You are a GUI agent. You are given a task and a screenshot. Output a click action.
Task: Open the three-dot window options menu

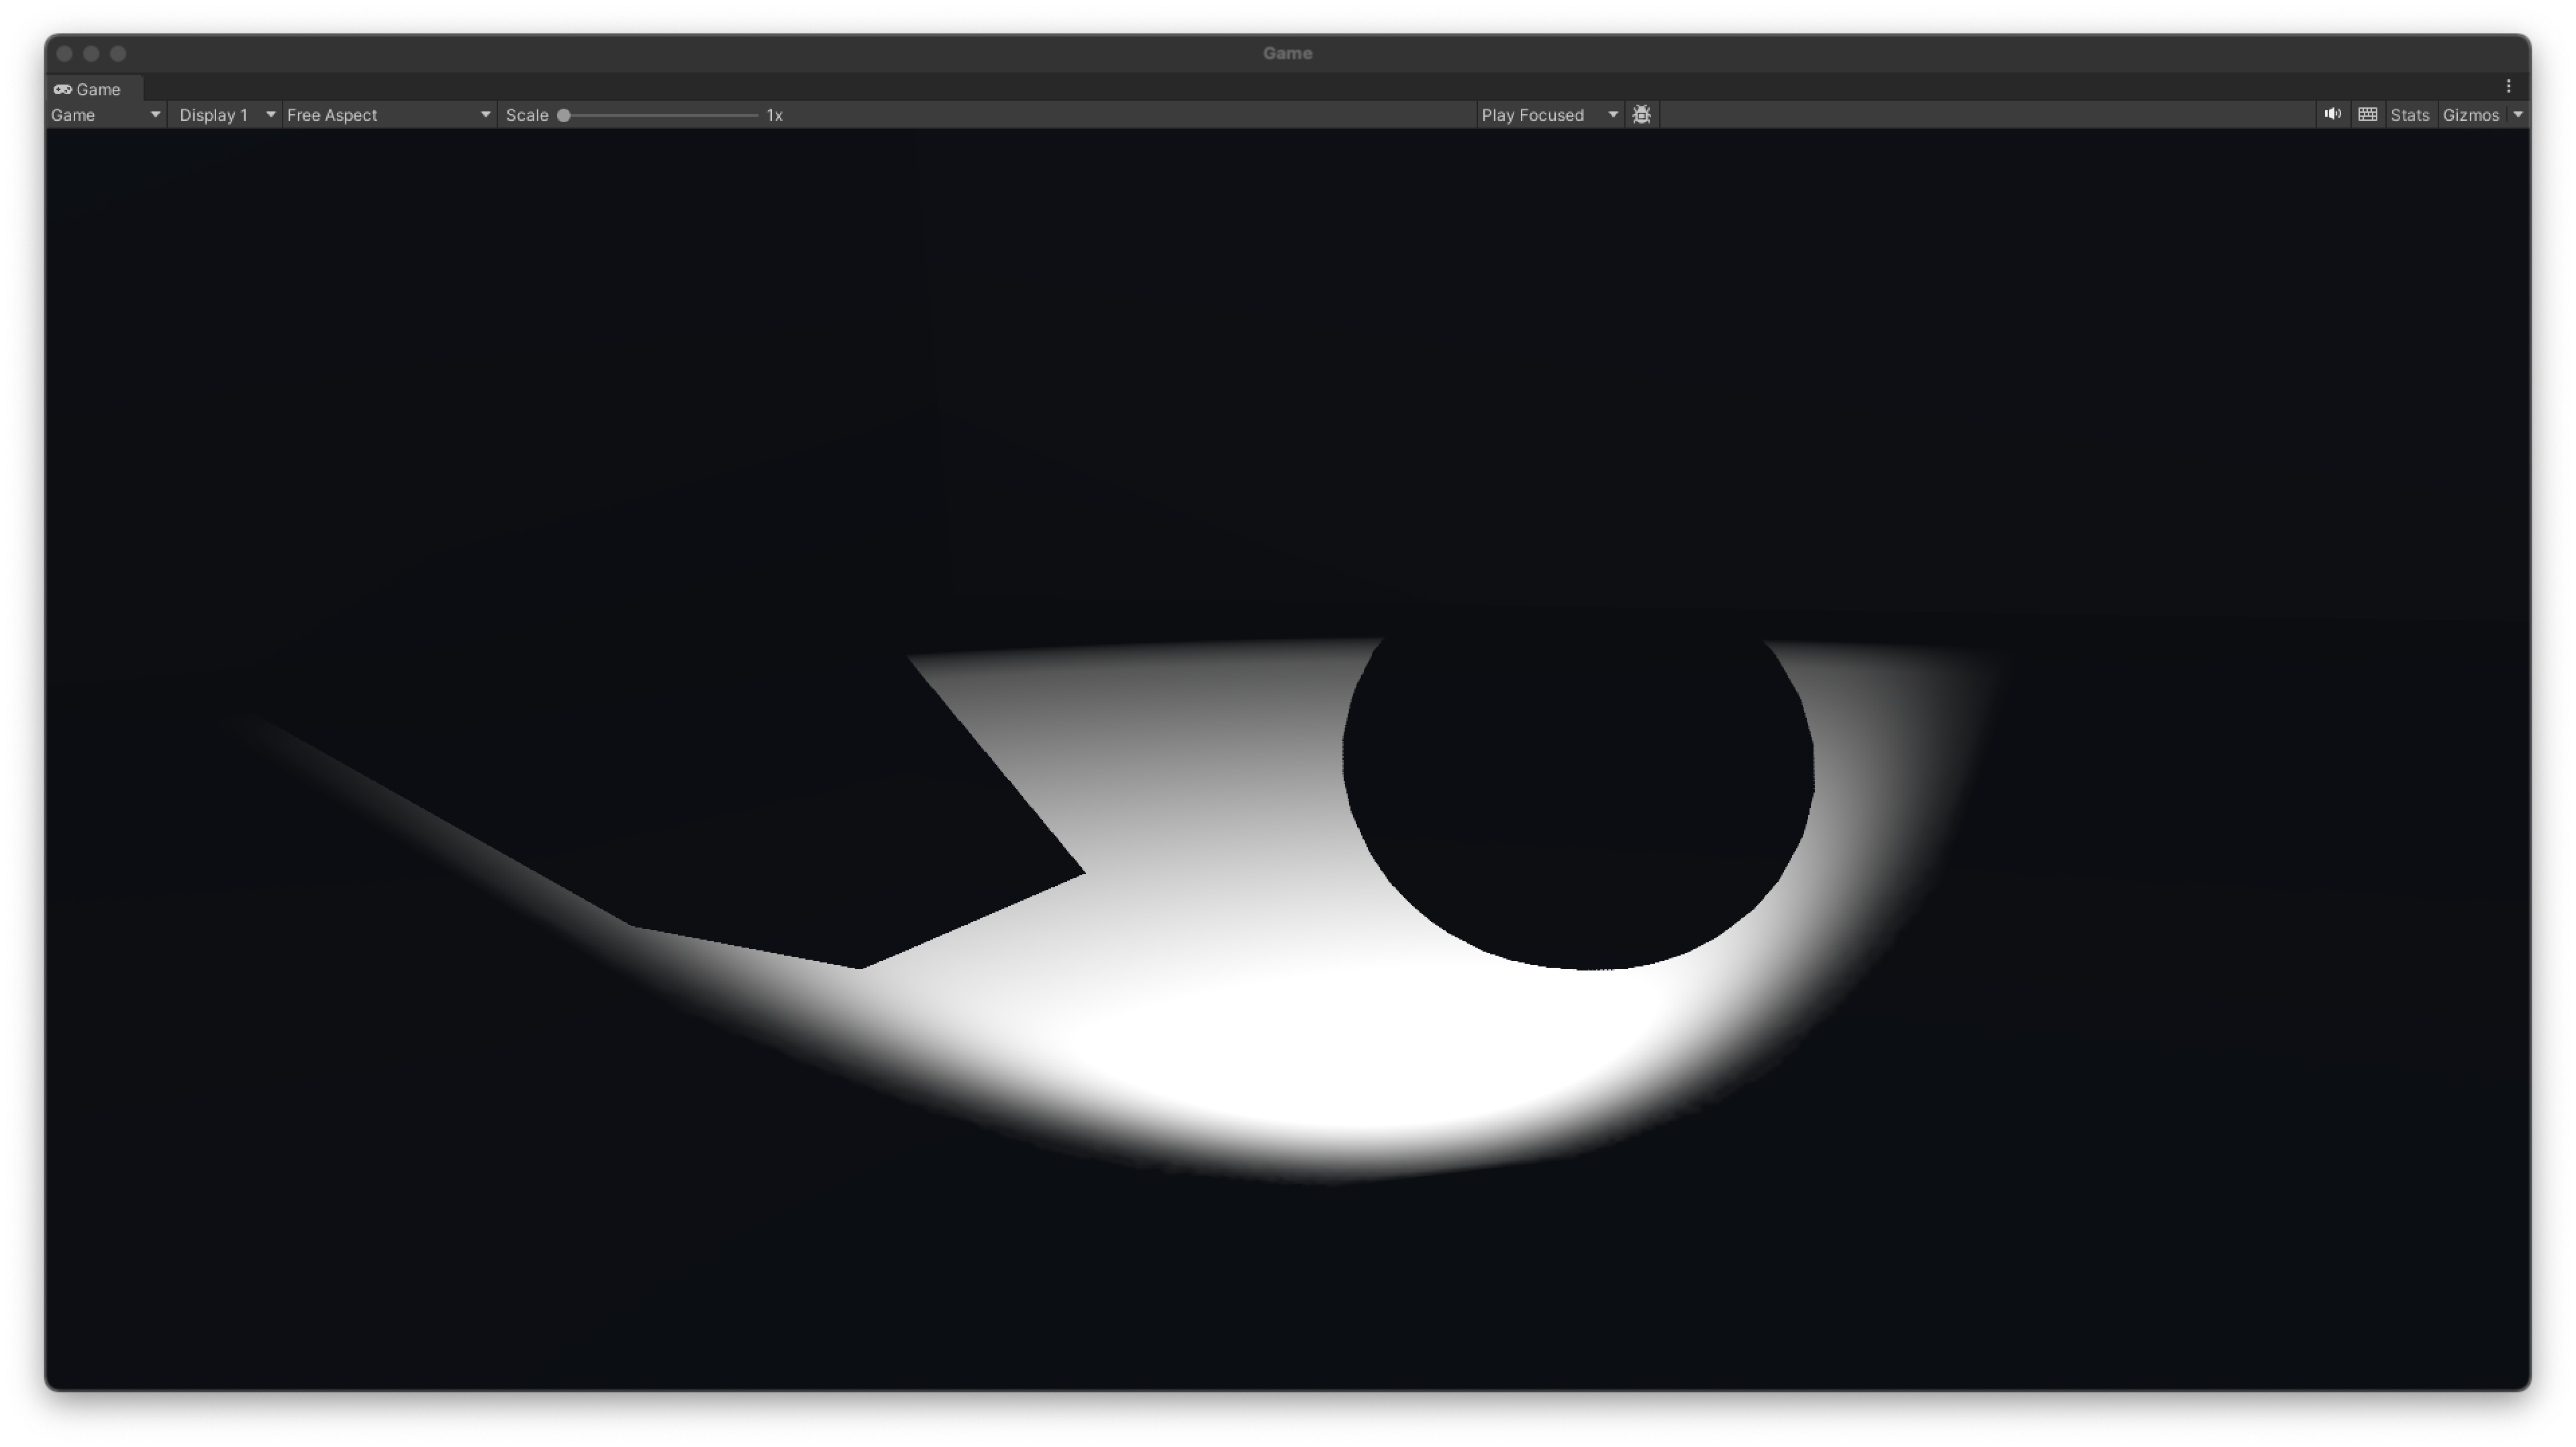[2508, 87]
